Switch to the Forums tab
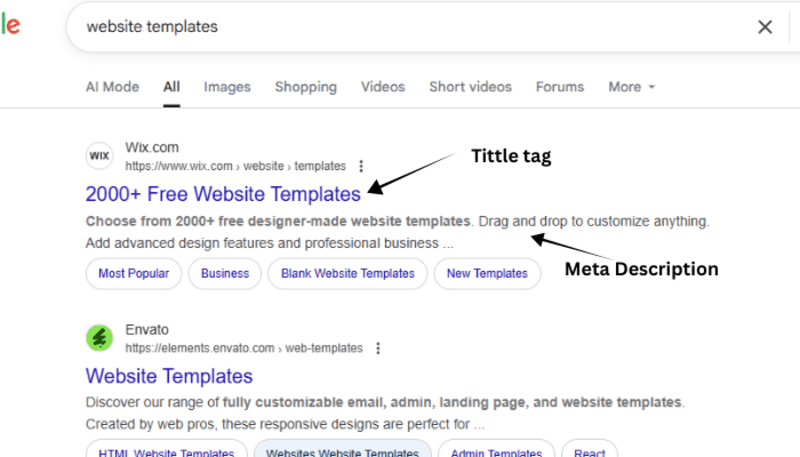Viewport: 800px width, 457px height. point(560,87)
